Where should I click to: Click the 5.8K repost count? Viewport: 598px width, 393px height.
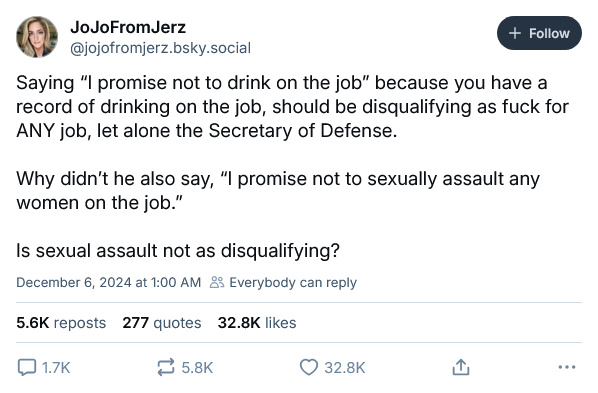197,368
